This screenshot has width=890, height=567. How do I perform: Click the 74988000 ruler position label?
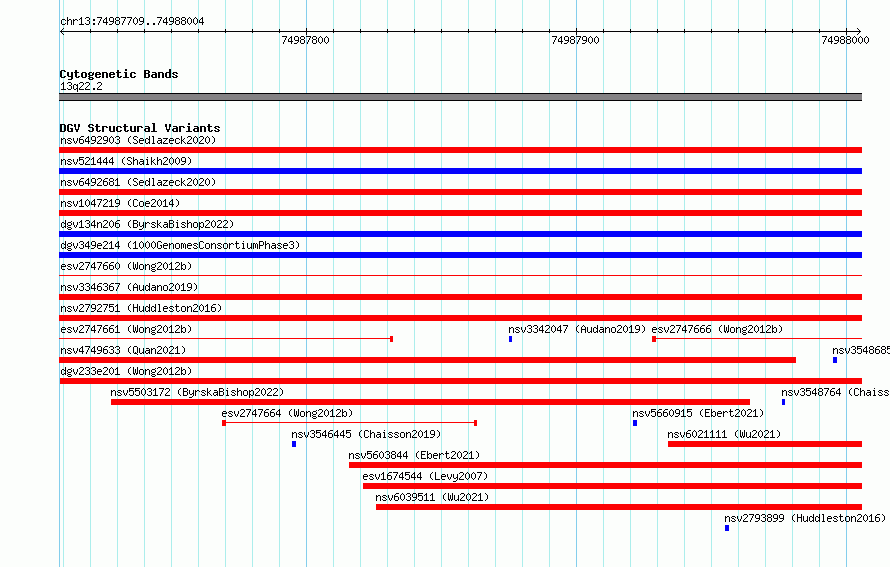tap(845, 40)
